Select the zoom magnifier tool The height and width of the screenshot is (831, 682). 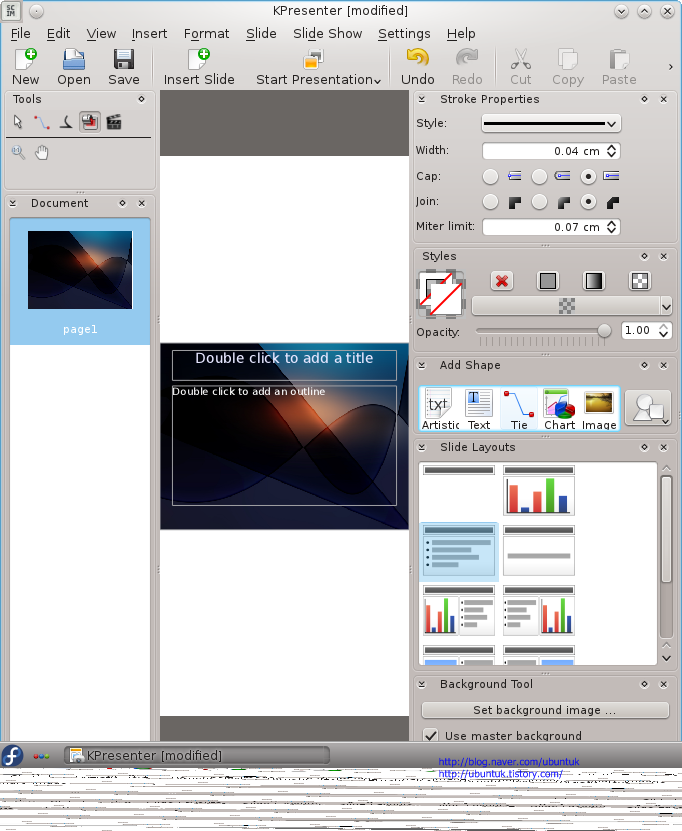[x=18, y=153]
